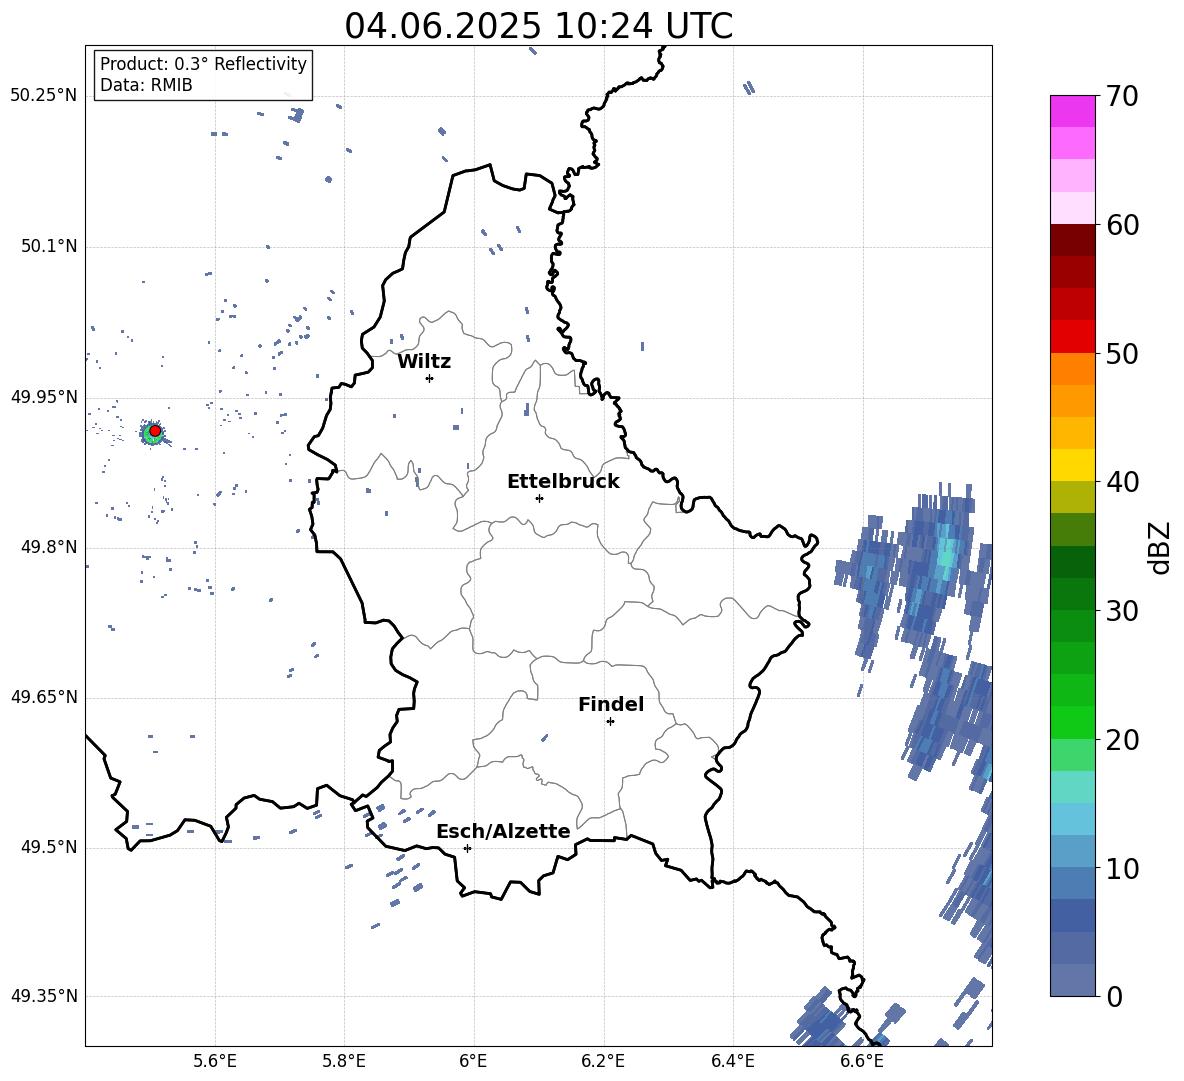Click the title 04.06.2025 10:24 UTC
This screenshot has height=1081, width=1184.
click(538, 26)
